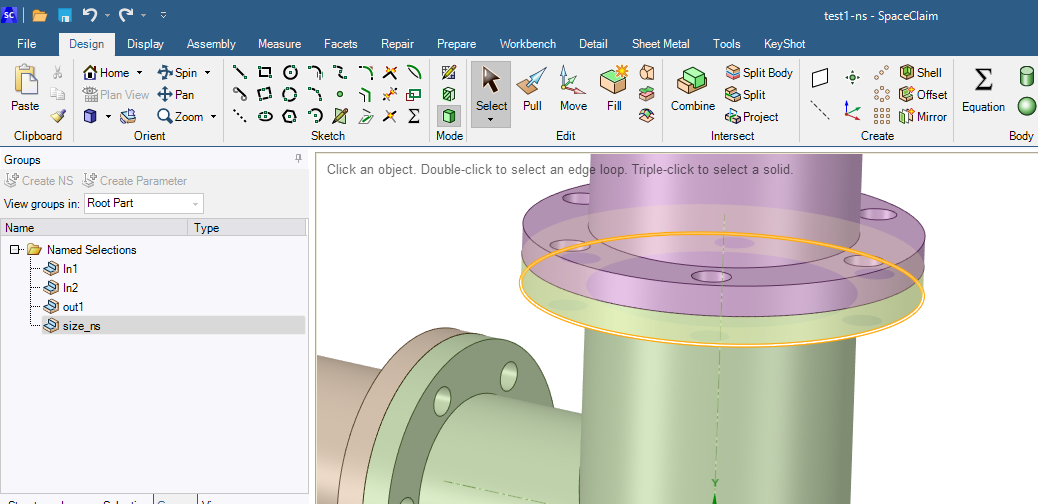Click the Pull tool
This screenshot has width=1038, height=504.
click(x=532, y=89)
